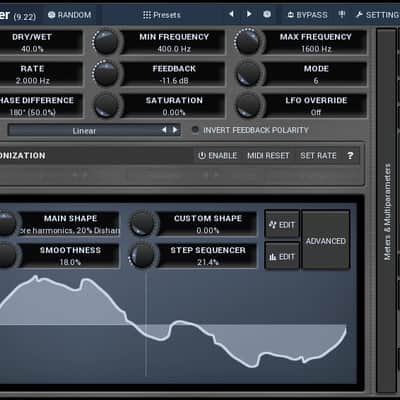
Task: Open the Presets menu
Action: pos(162,15)
